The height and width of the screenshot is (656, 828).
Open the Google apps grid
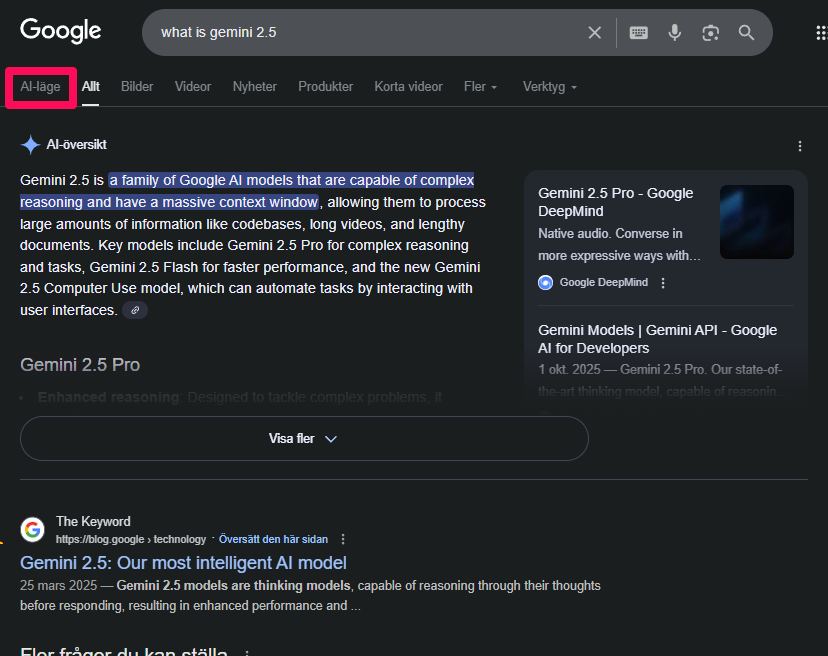point(820,33)
